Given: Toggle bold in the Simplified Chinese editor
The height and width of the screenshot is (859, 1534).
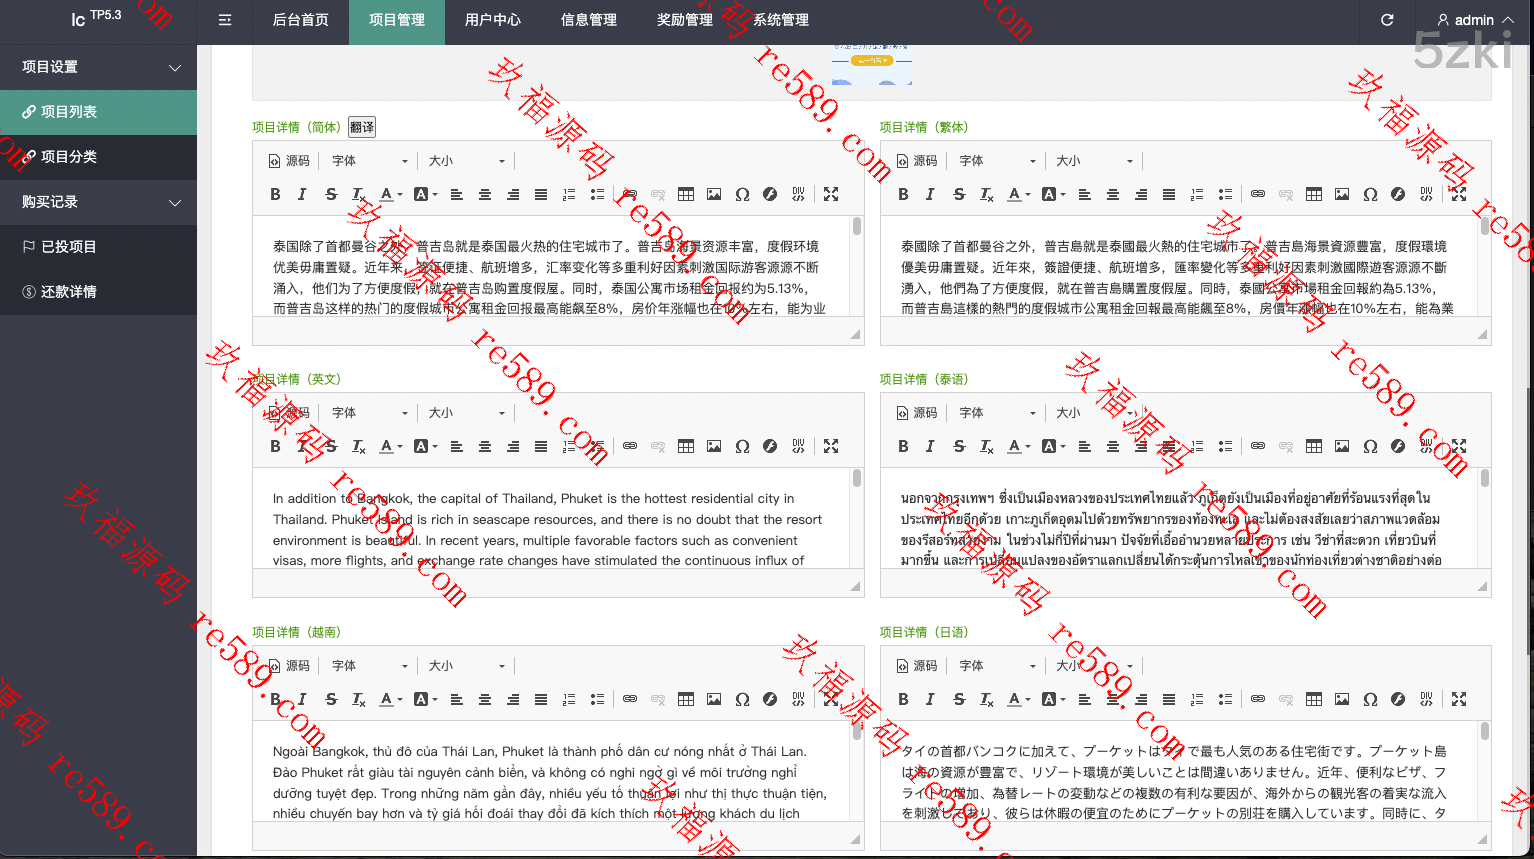Looking at the screenshot, I should [x=275, y=194].
